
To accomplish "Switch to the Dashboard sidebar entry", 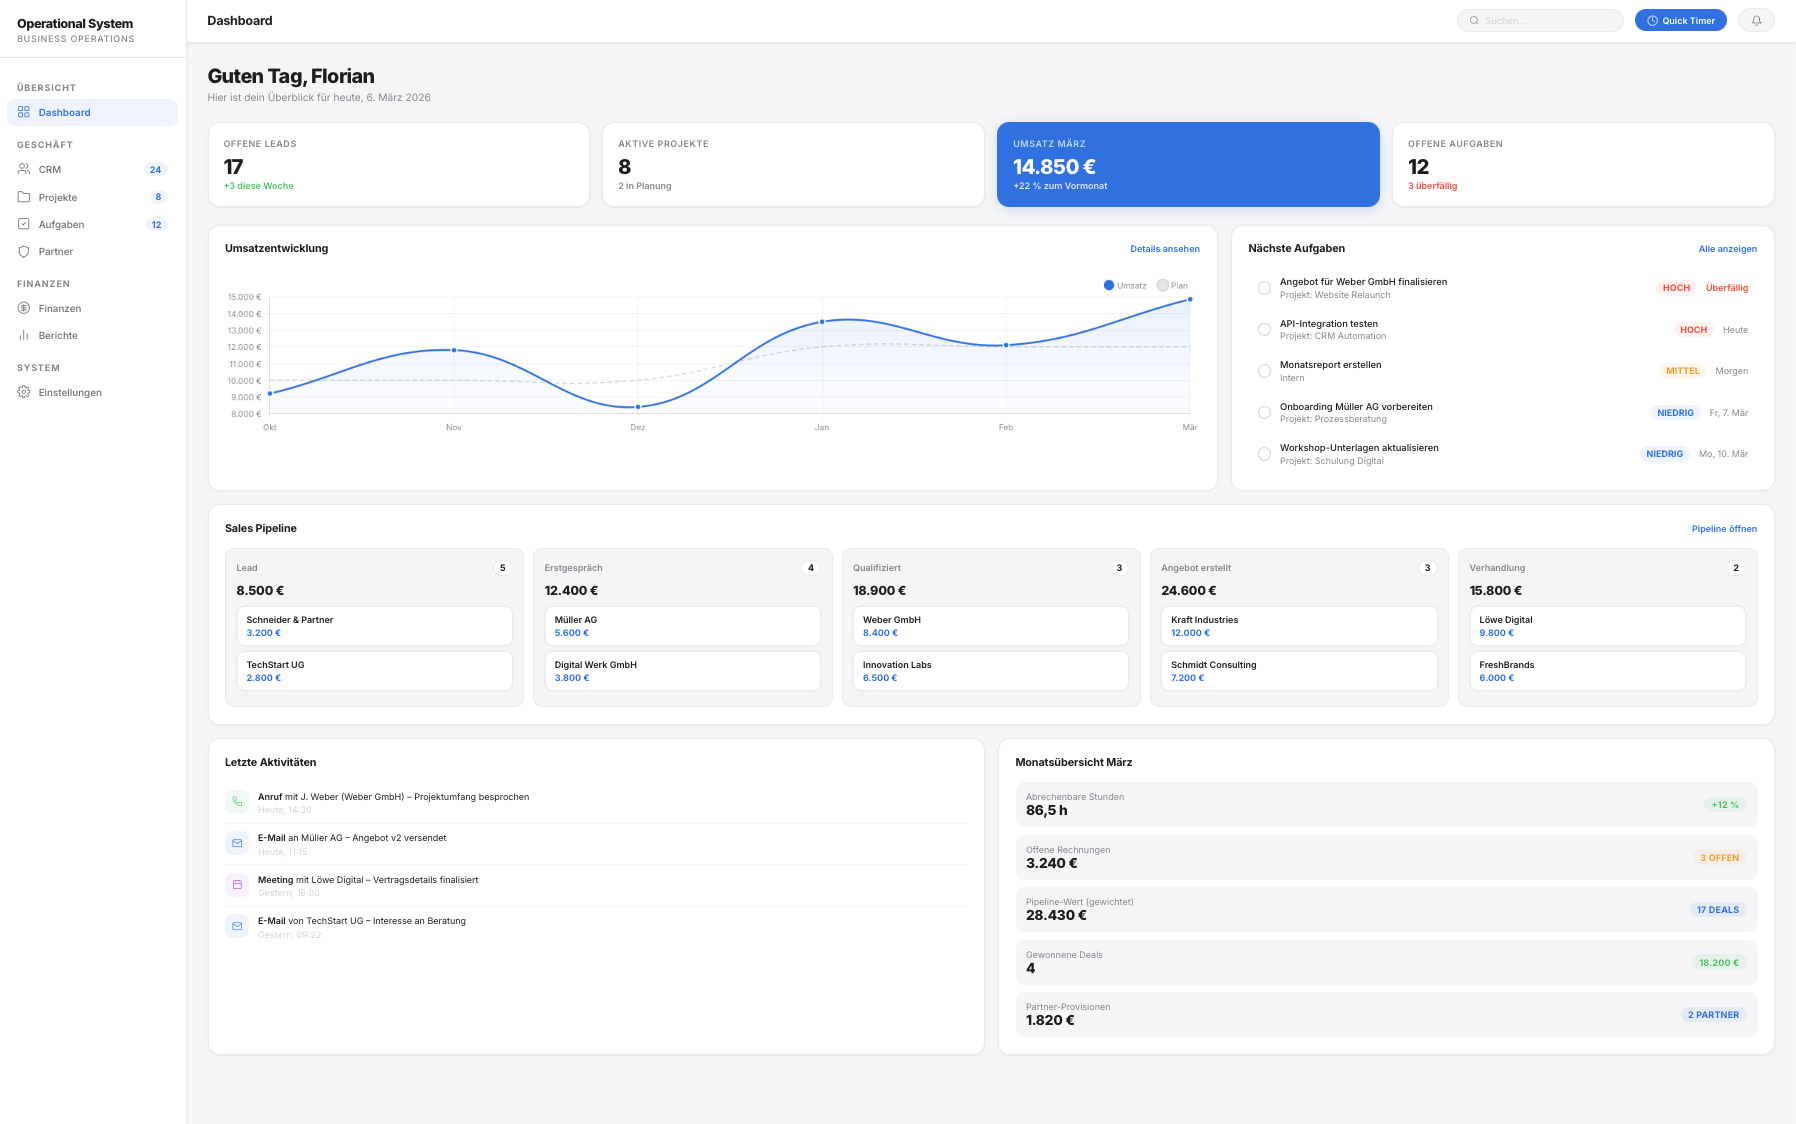I will pyautogui.click(x=64, y=112).
